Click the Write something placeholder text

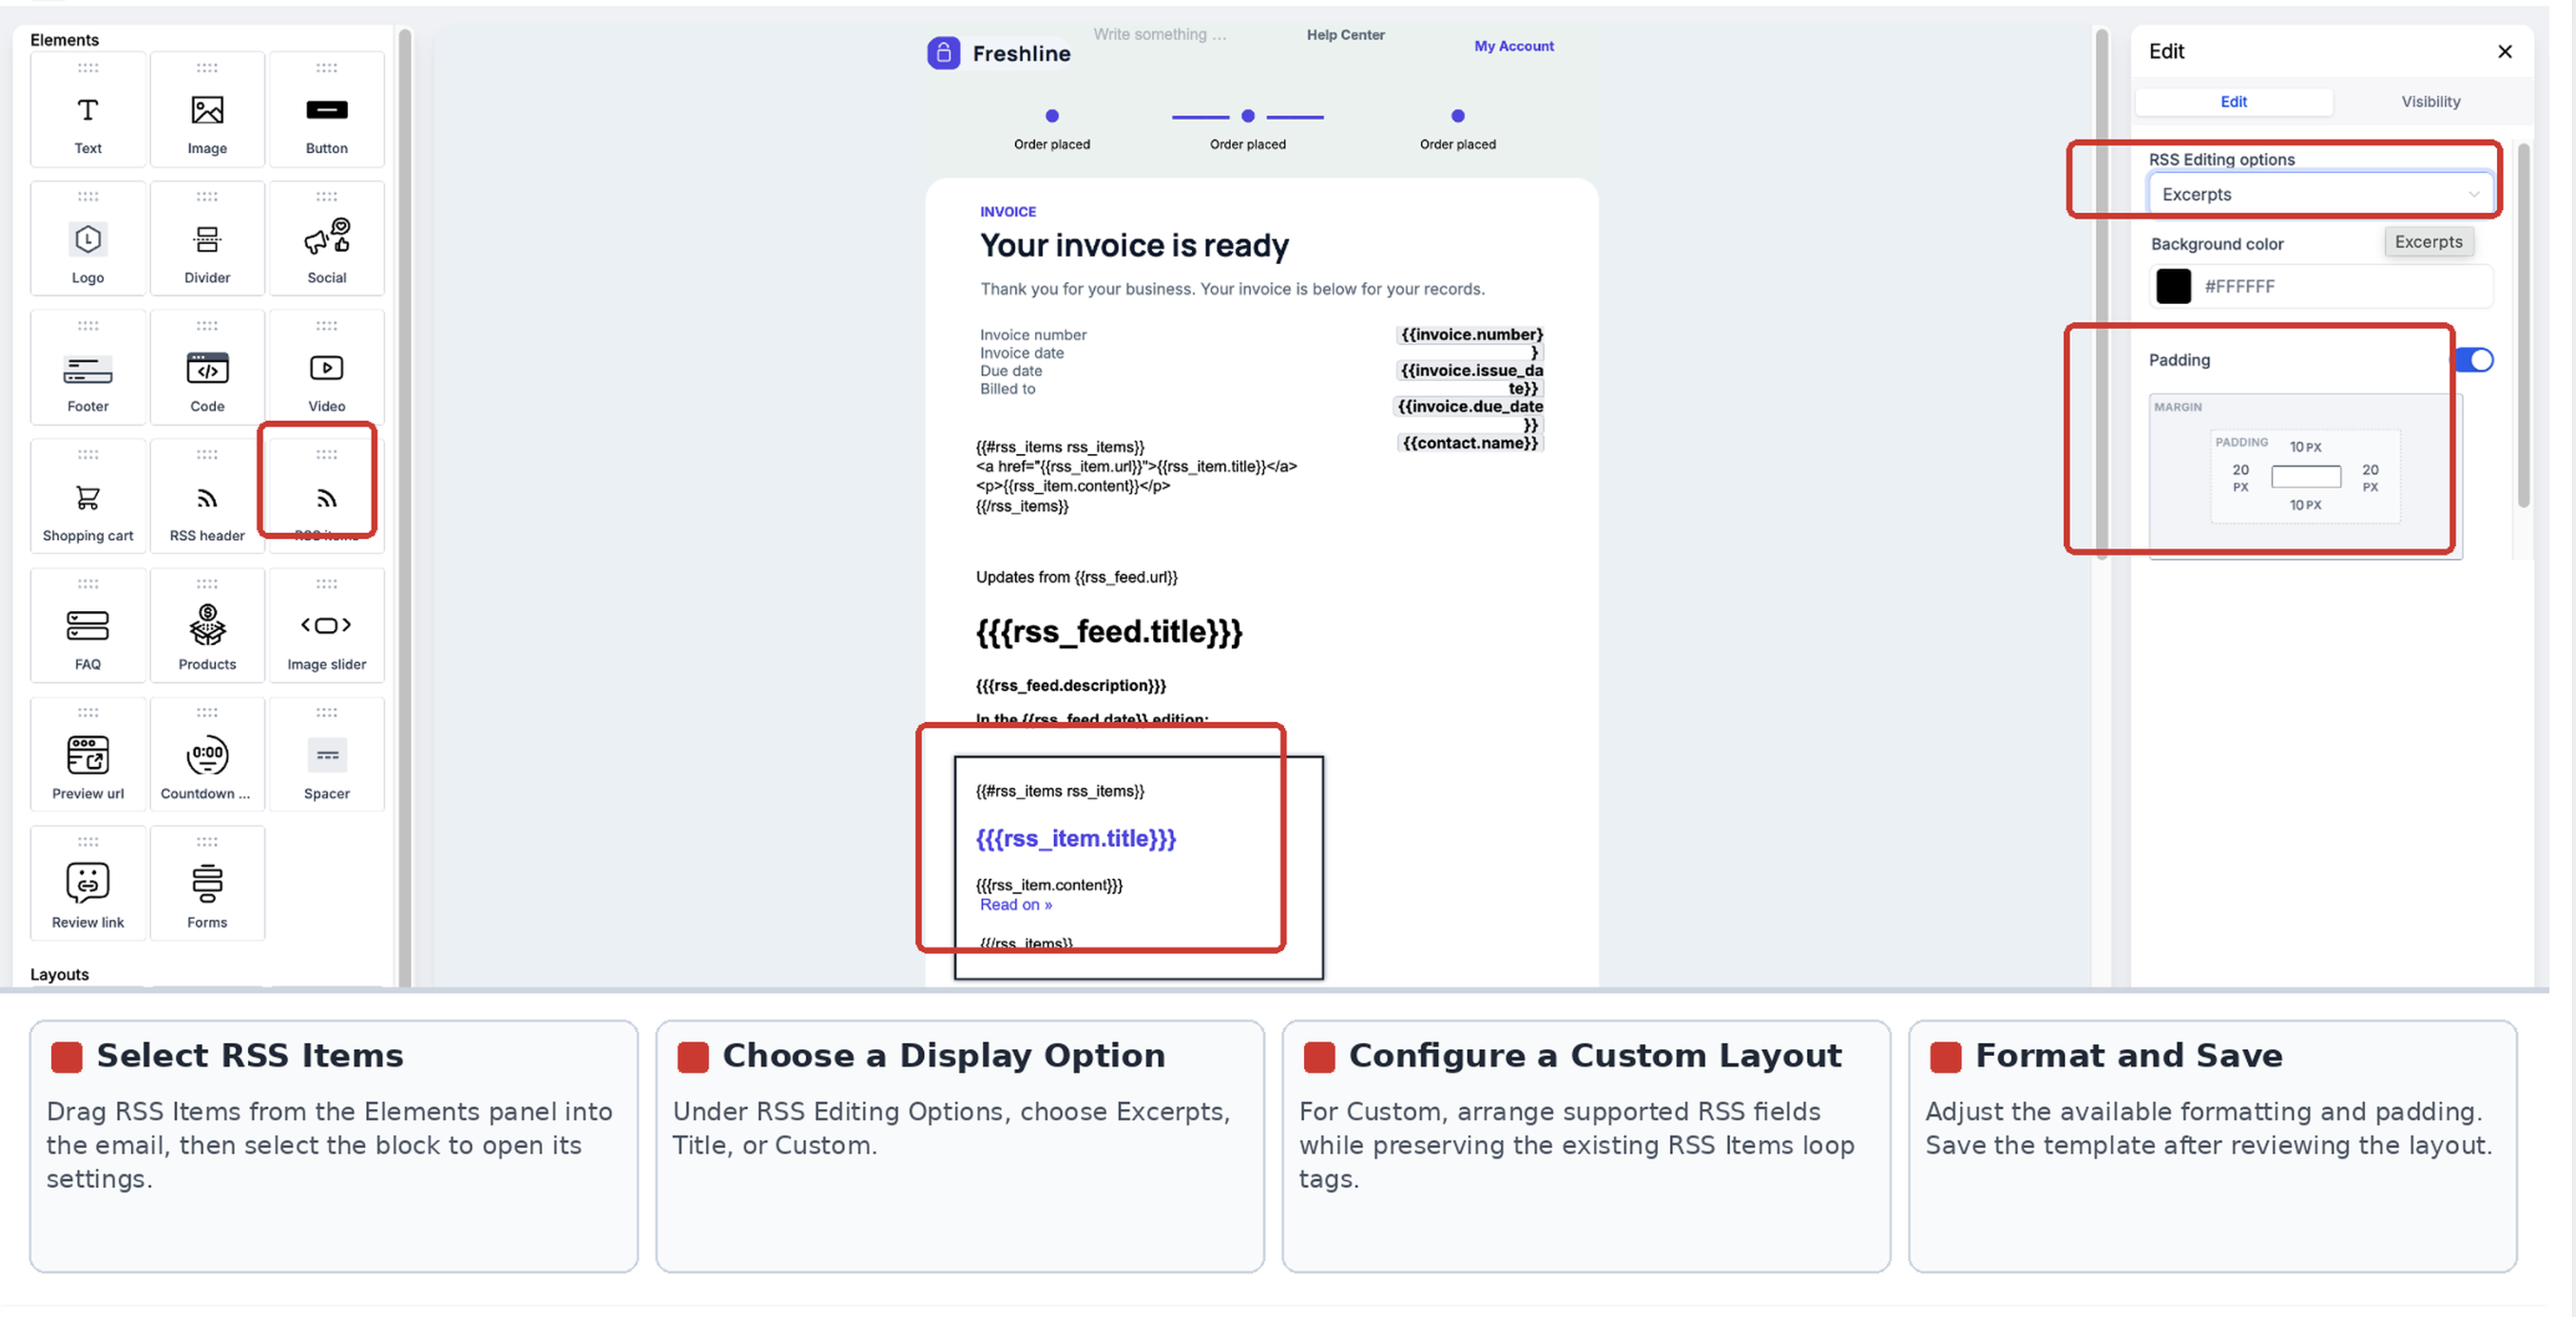1159,34
